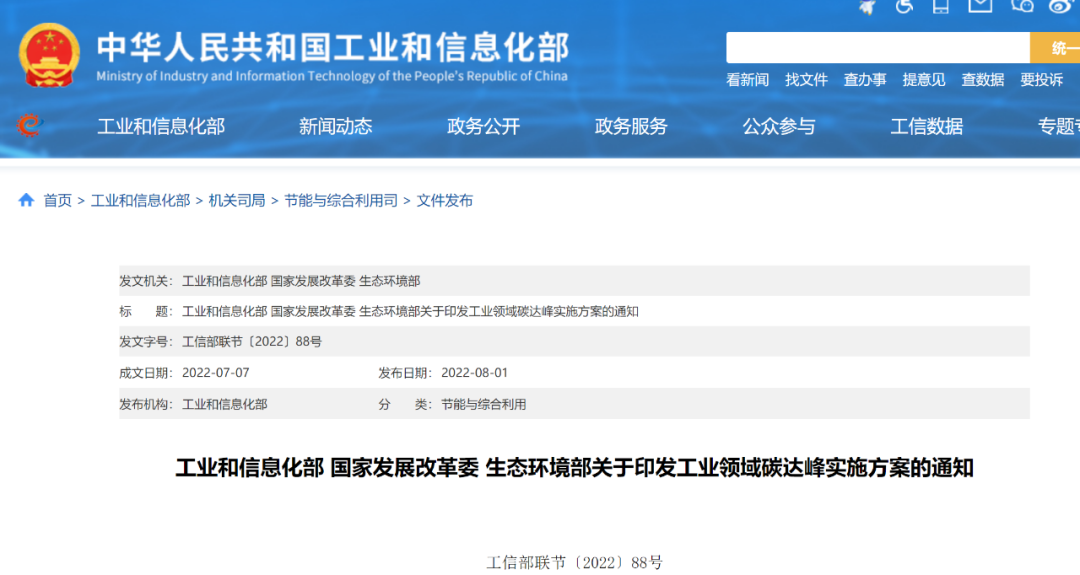Open the Weibo icon

(1062, 6)
